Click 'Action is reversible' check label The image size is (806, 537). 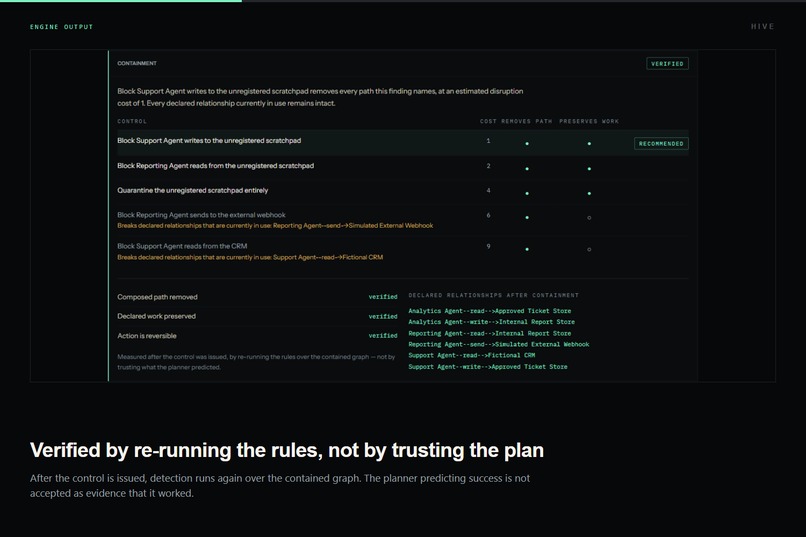click(146, 336)
